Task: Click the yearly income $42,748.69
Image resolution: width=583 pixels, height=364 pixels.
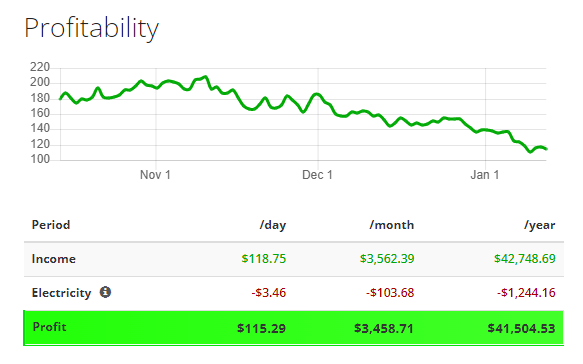Action: 525,259
